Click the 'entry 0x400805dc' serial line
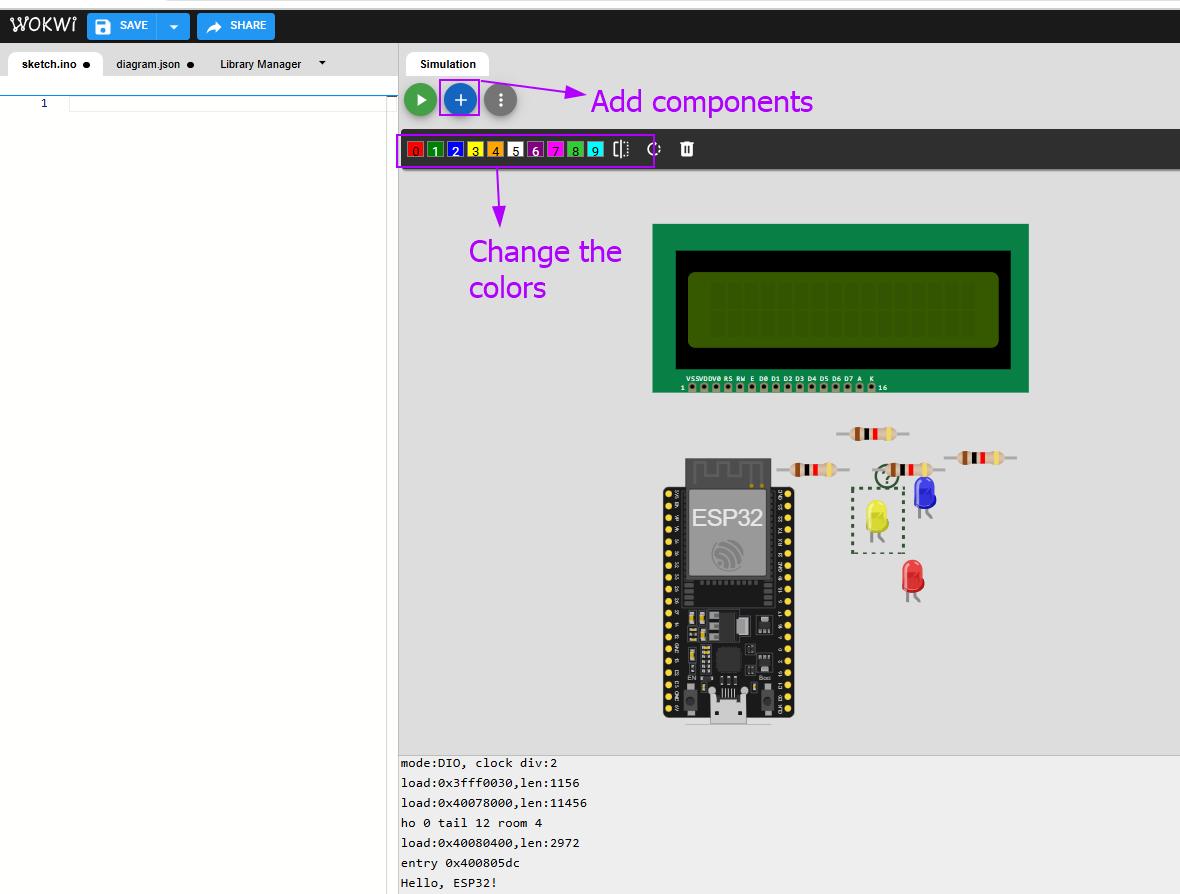Image resolution: width=1180 pixels, height=894 pixels. 460,862
